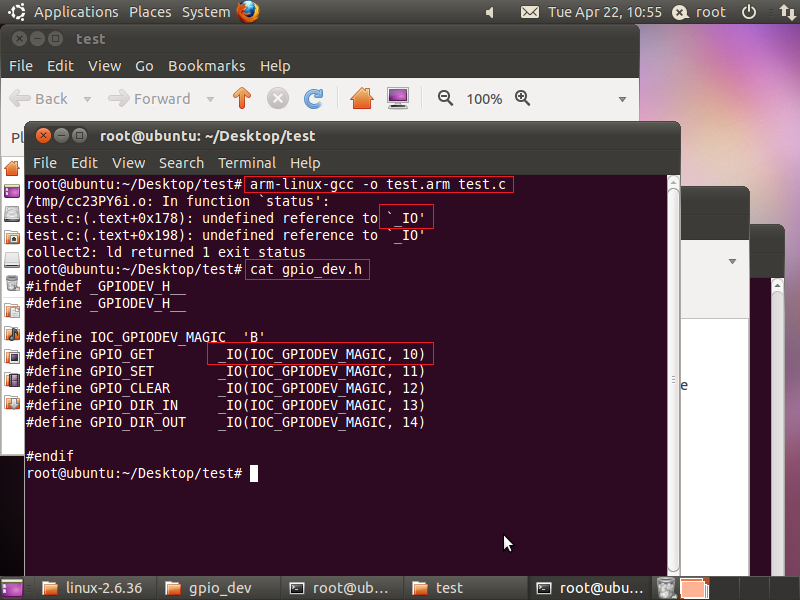800x600 pixels.
Task: Open the terminal Search menu
Action: (181, 163)
